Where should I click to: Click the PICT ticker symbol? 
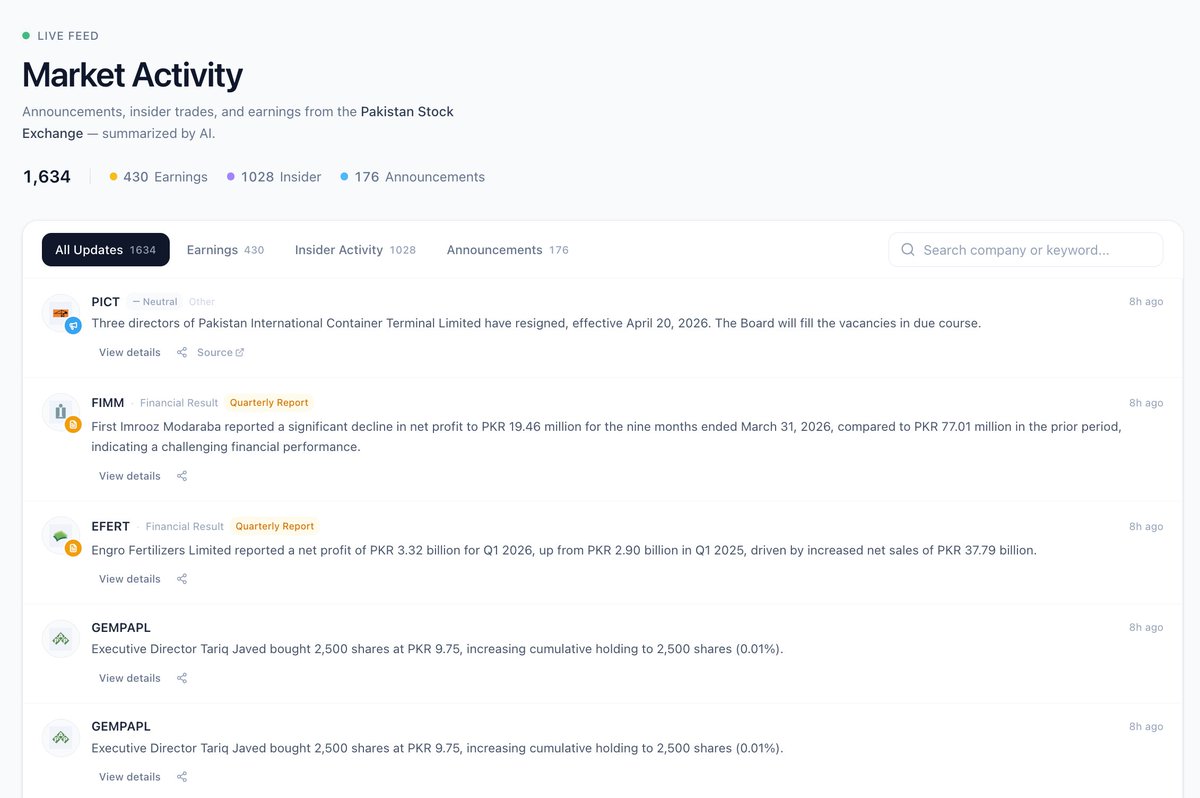click(105, 302)
